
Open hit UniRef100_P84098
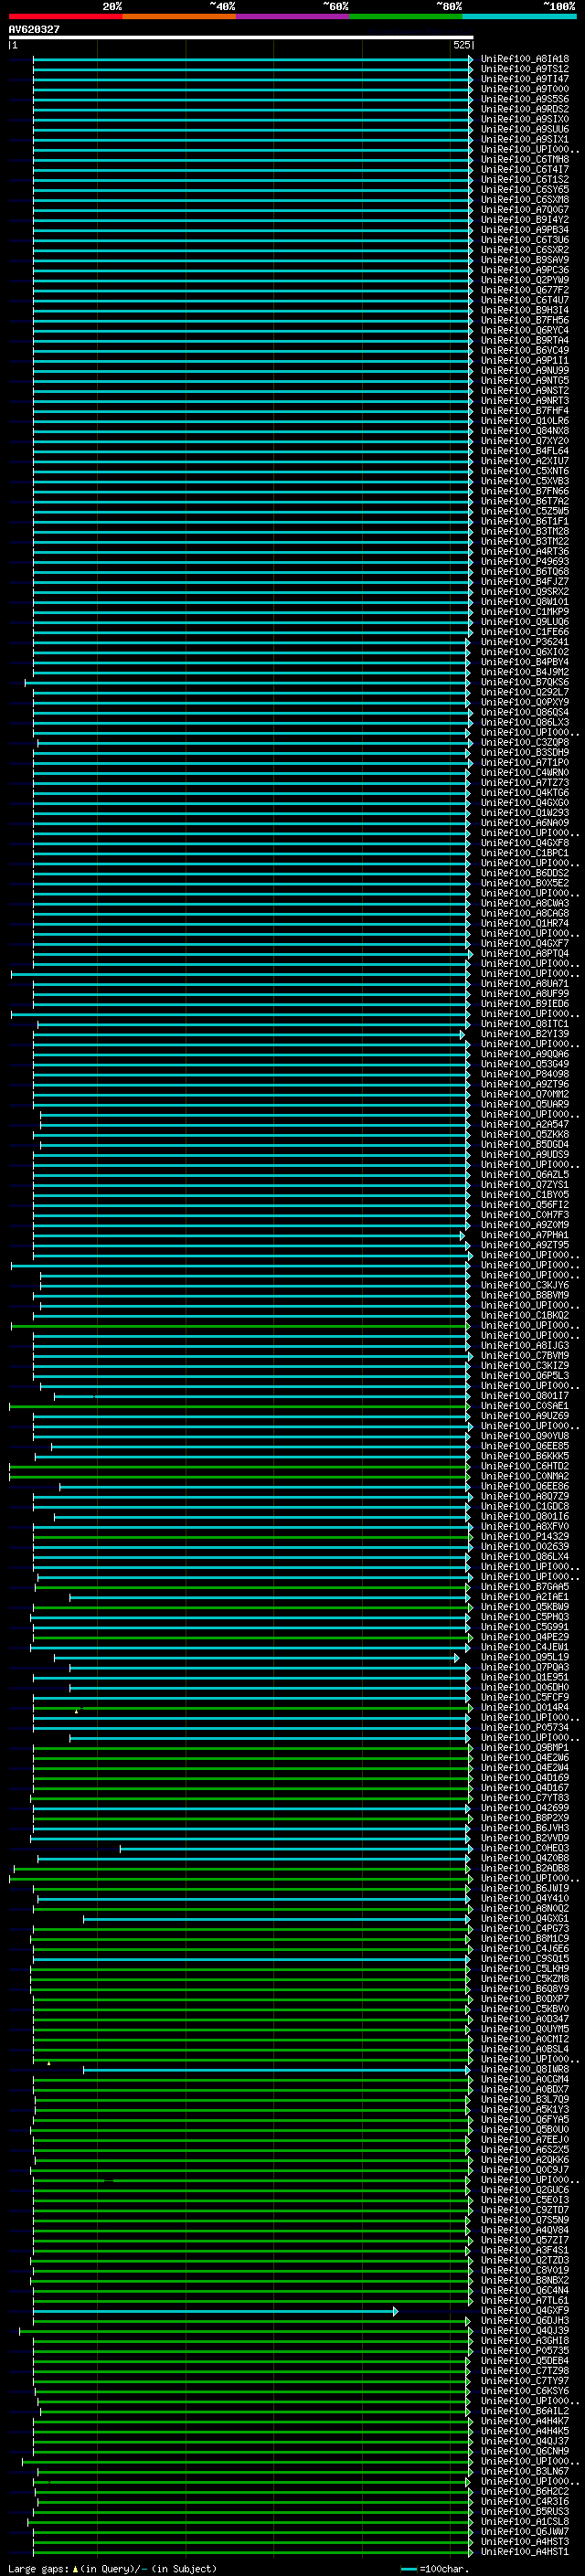(x=524, y=1074)
